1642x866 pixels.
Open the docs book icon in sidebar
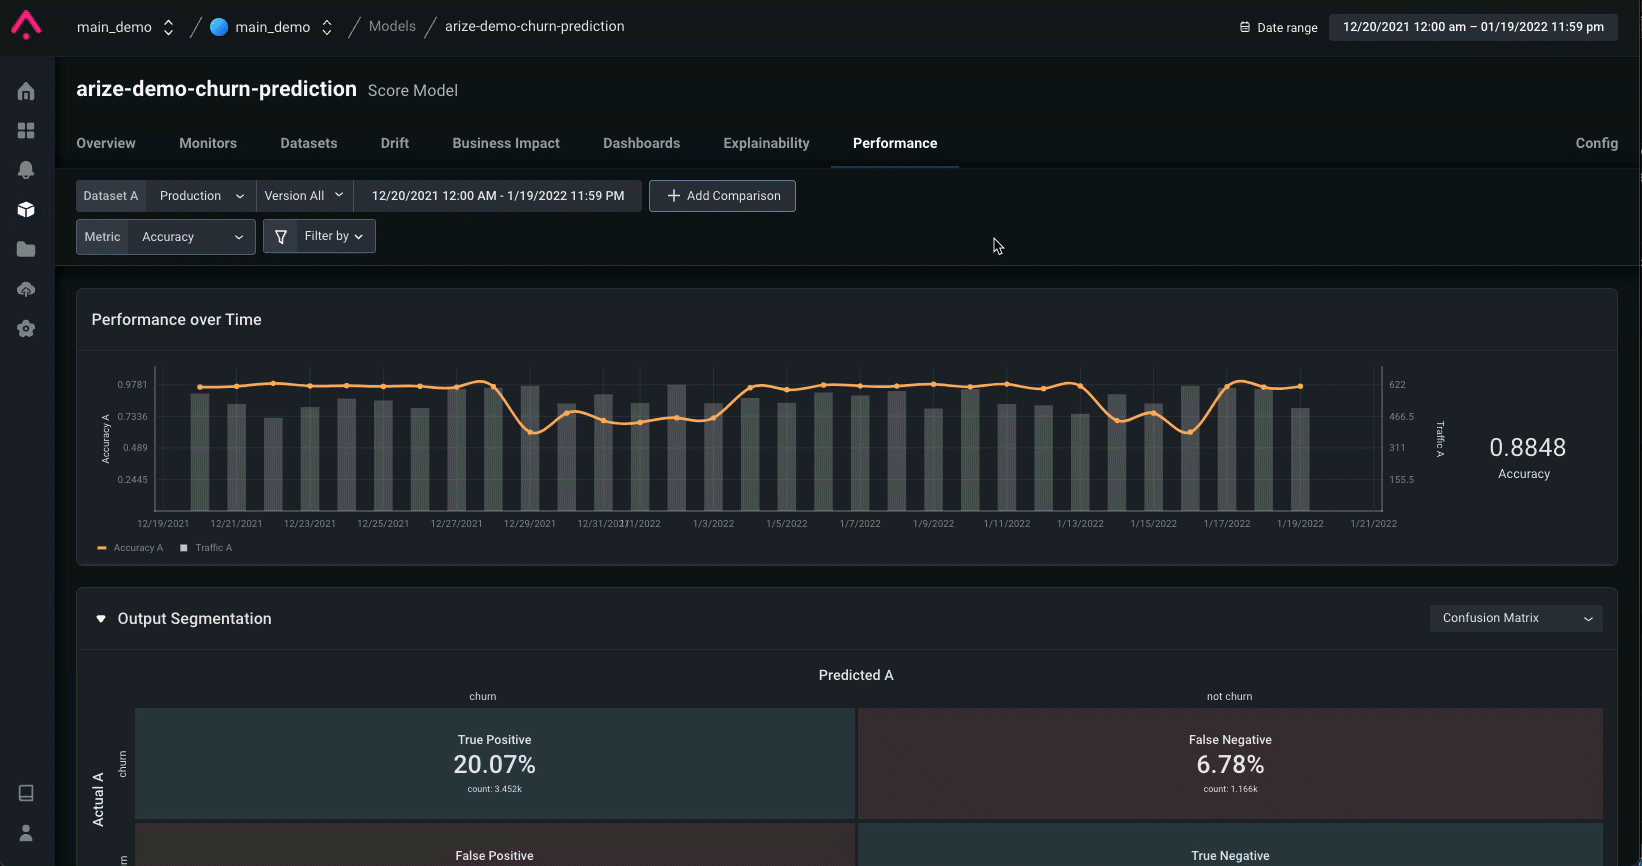click(x=26, y=793)
